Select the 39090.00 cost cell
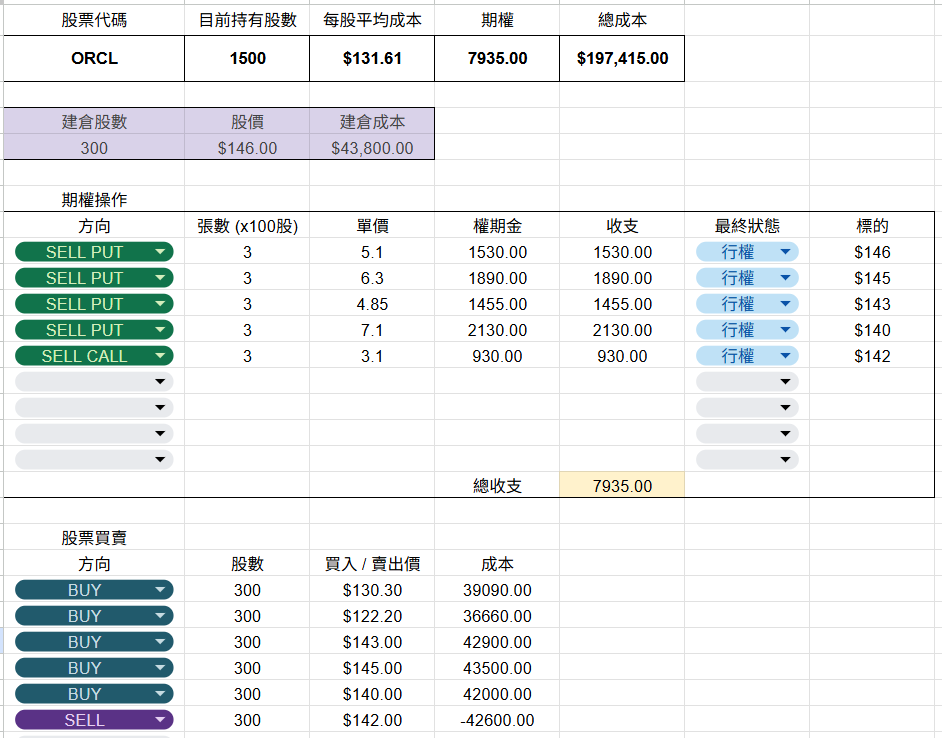This screenshot has width=942, height=738. [497, 590]
